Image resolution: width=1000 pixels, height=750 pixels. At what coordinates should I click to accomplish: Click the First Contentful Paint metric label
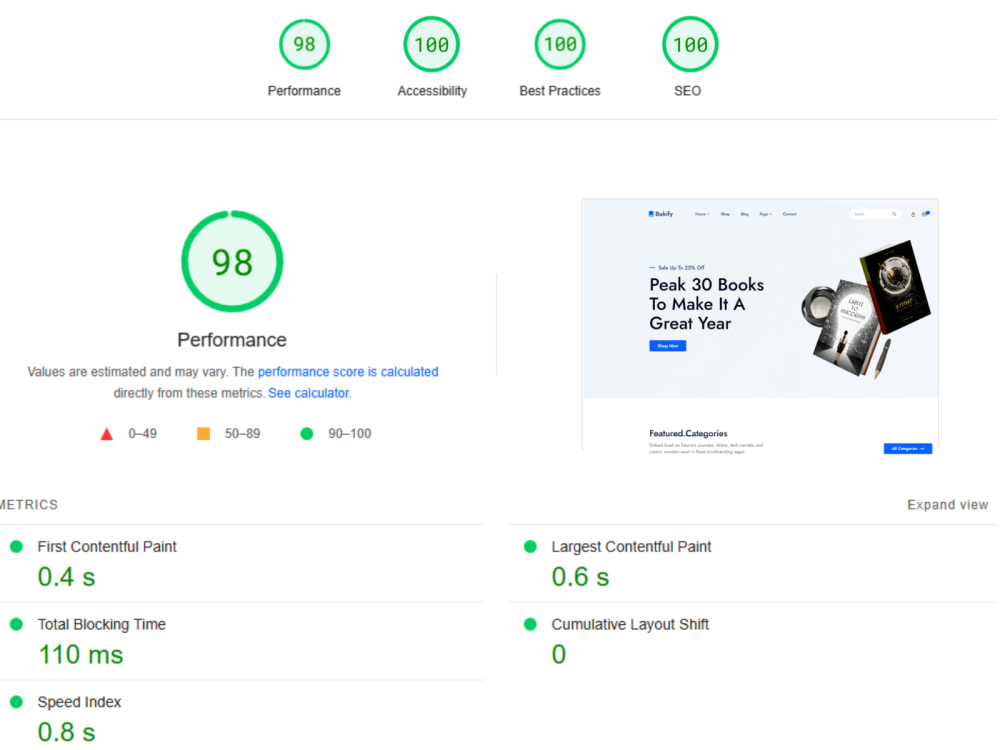(x=107, y=547)
